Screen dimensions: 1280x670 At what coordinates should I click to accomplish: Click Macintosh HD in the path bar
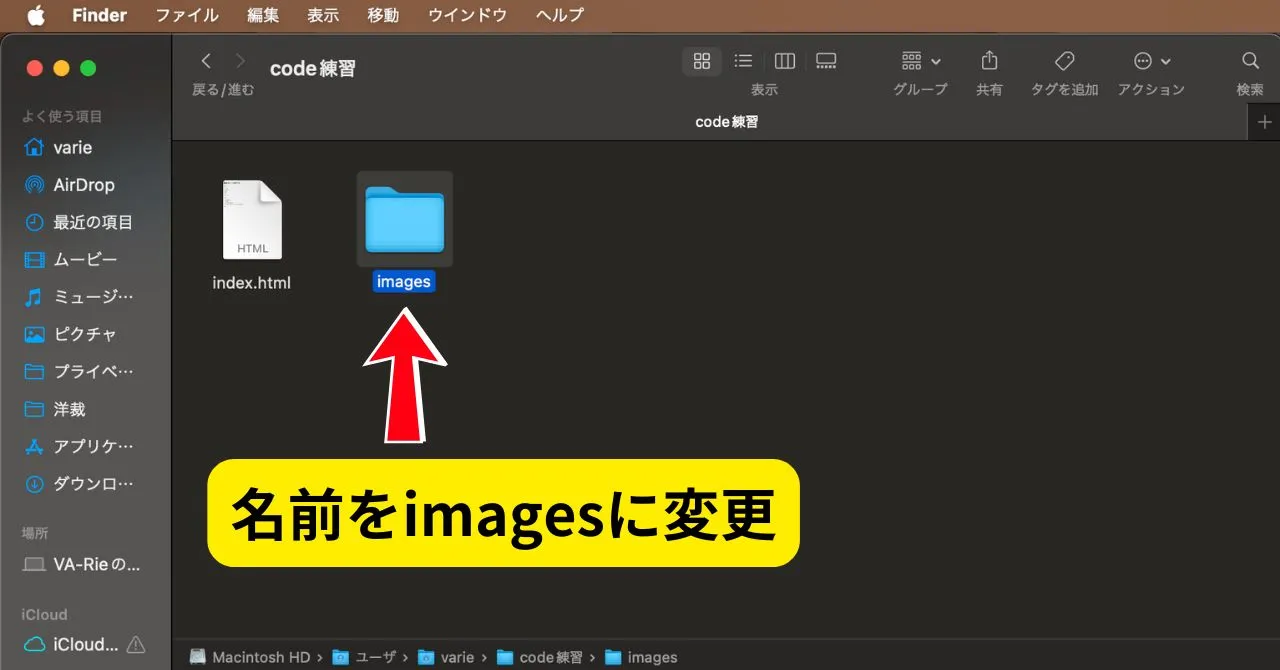250,657
